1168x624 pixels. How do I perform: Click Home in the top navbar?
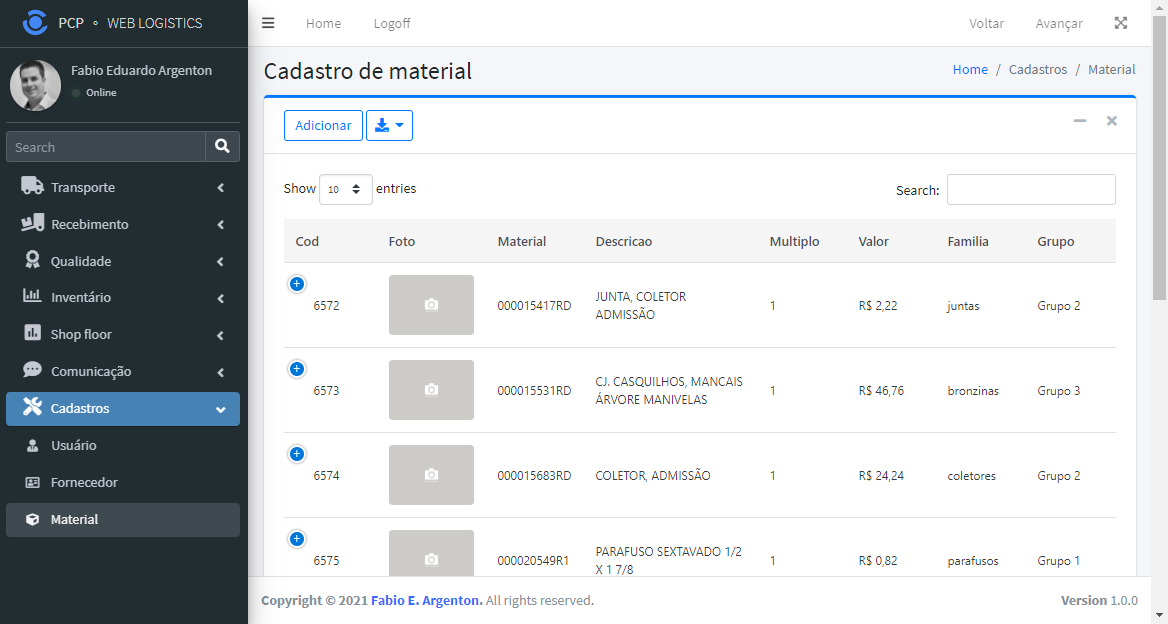coord(323,23)
